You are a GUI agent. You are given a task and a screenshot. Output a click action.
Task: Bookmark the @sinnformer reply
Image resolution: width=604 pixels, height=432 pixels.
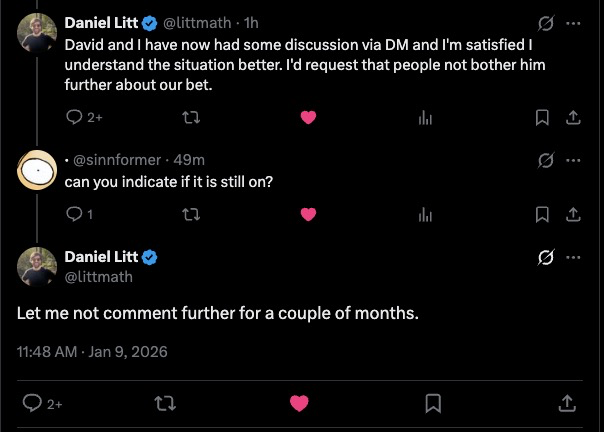[542, 213]
